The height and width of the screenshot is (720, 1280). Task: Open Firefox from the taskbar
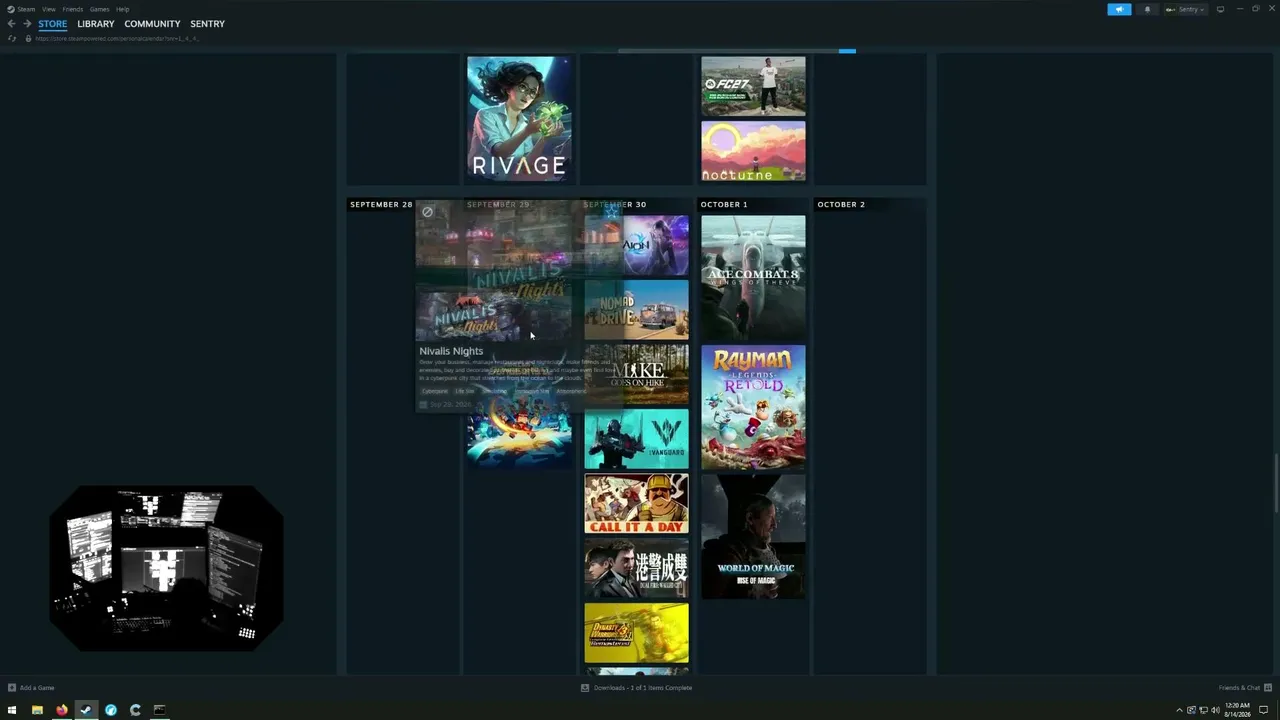tap(62, 710)
